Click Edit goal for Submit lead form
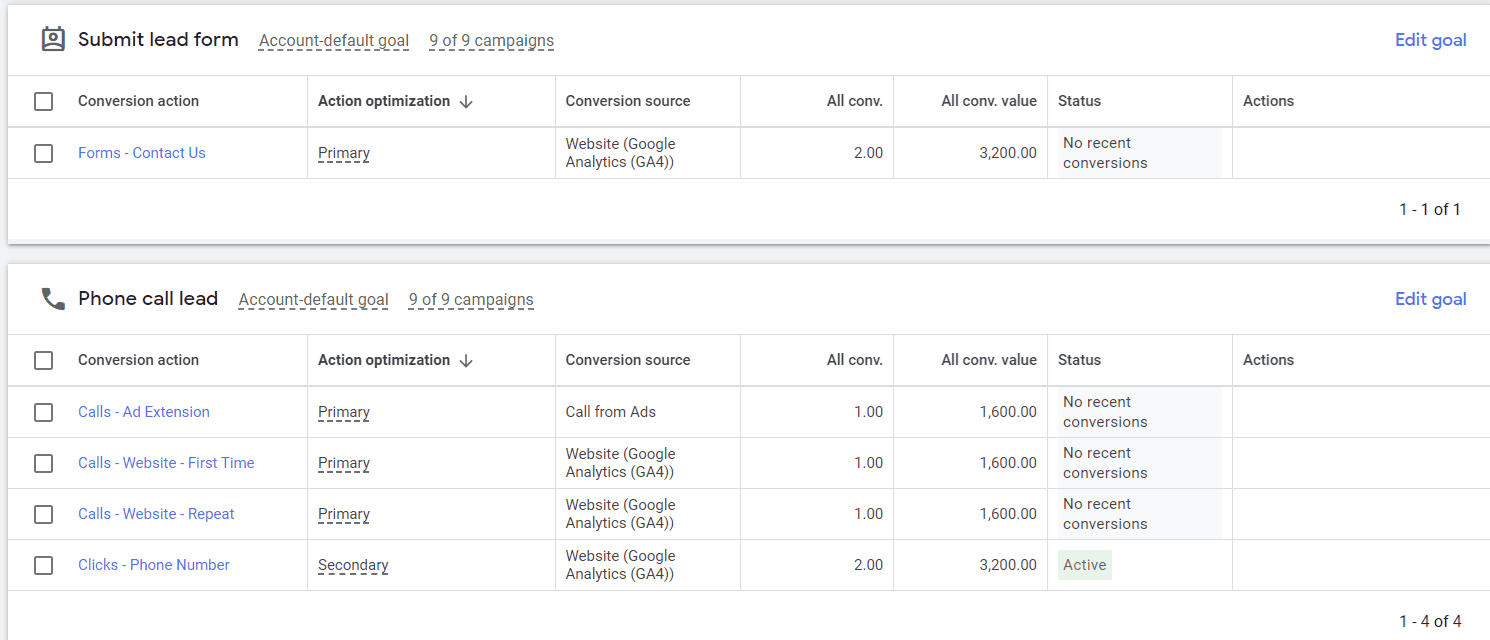 pos(1430,40)
